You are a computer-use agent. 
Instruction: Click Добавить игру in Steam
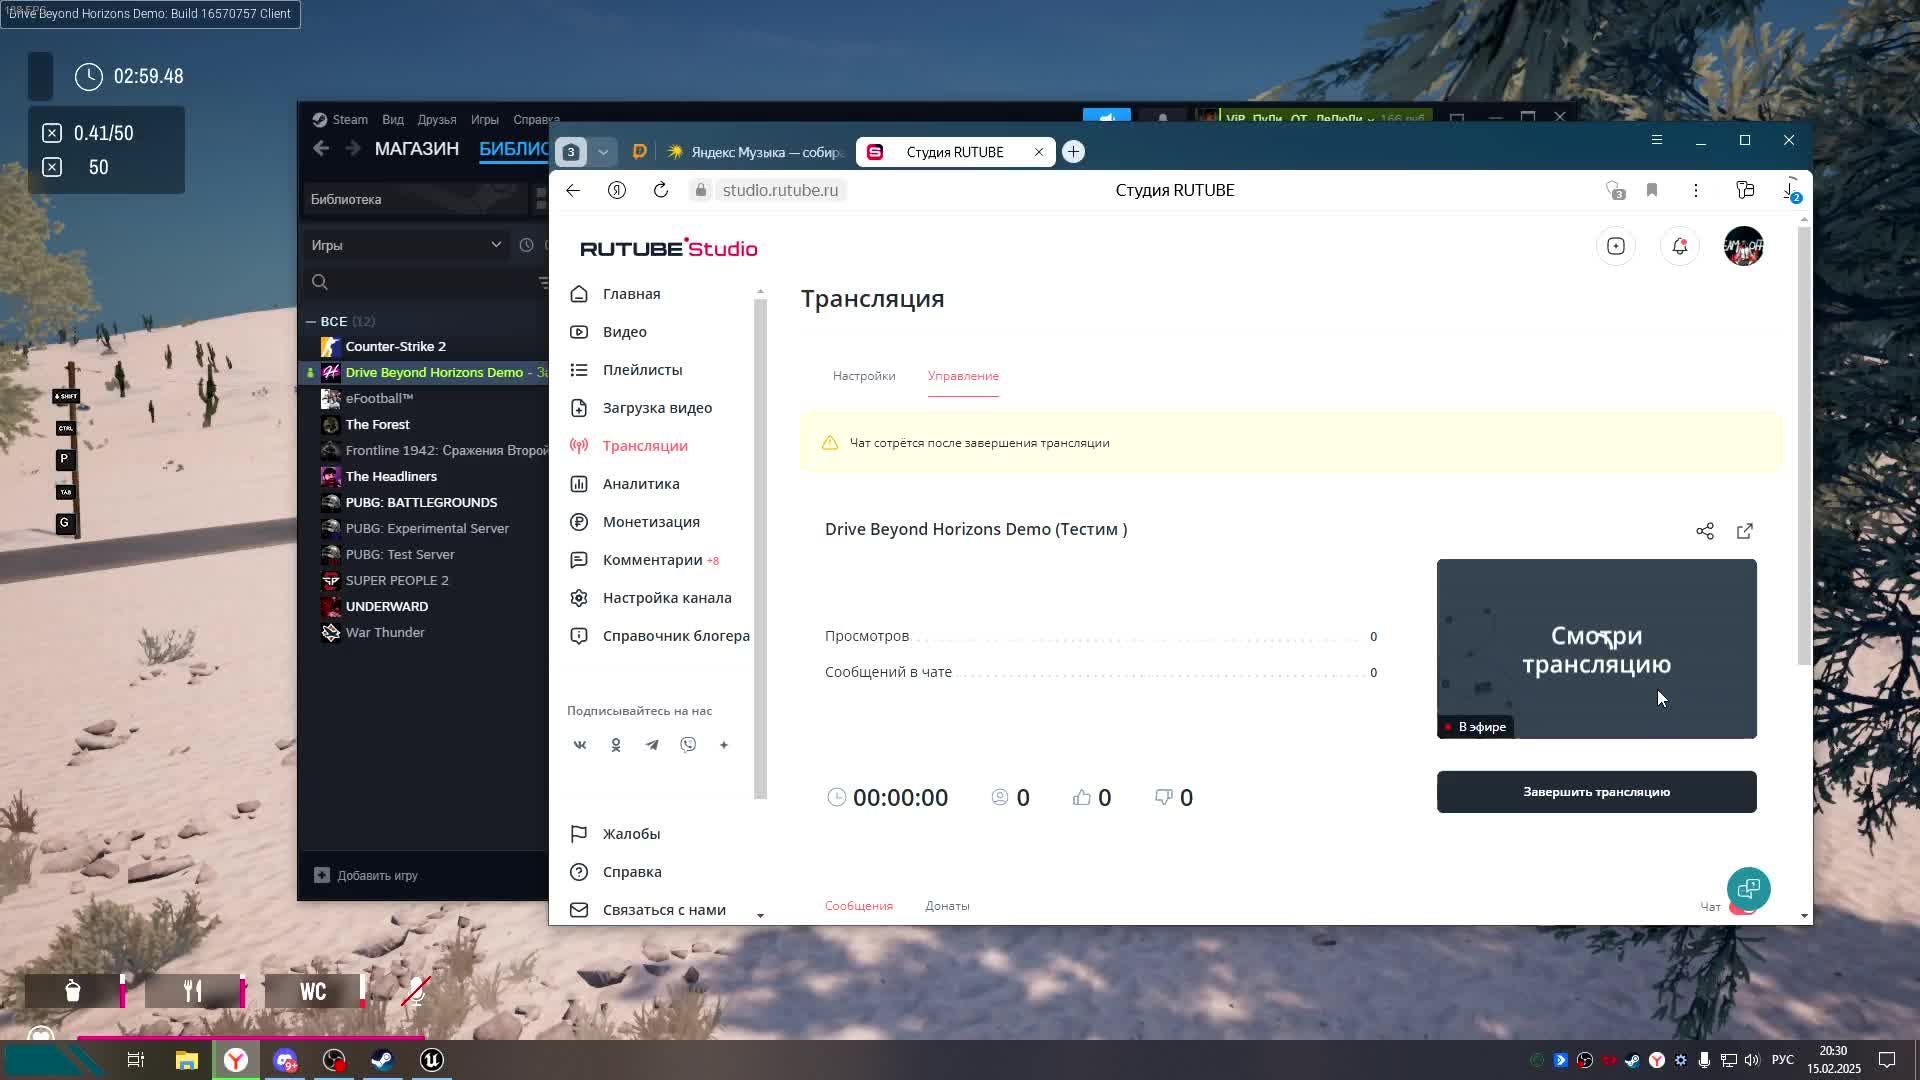click(x=366, y=876)
